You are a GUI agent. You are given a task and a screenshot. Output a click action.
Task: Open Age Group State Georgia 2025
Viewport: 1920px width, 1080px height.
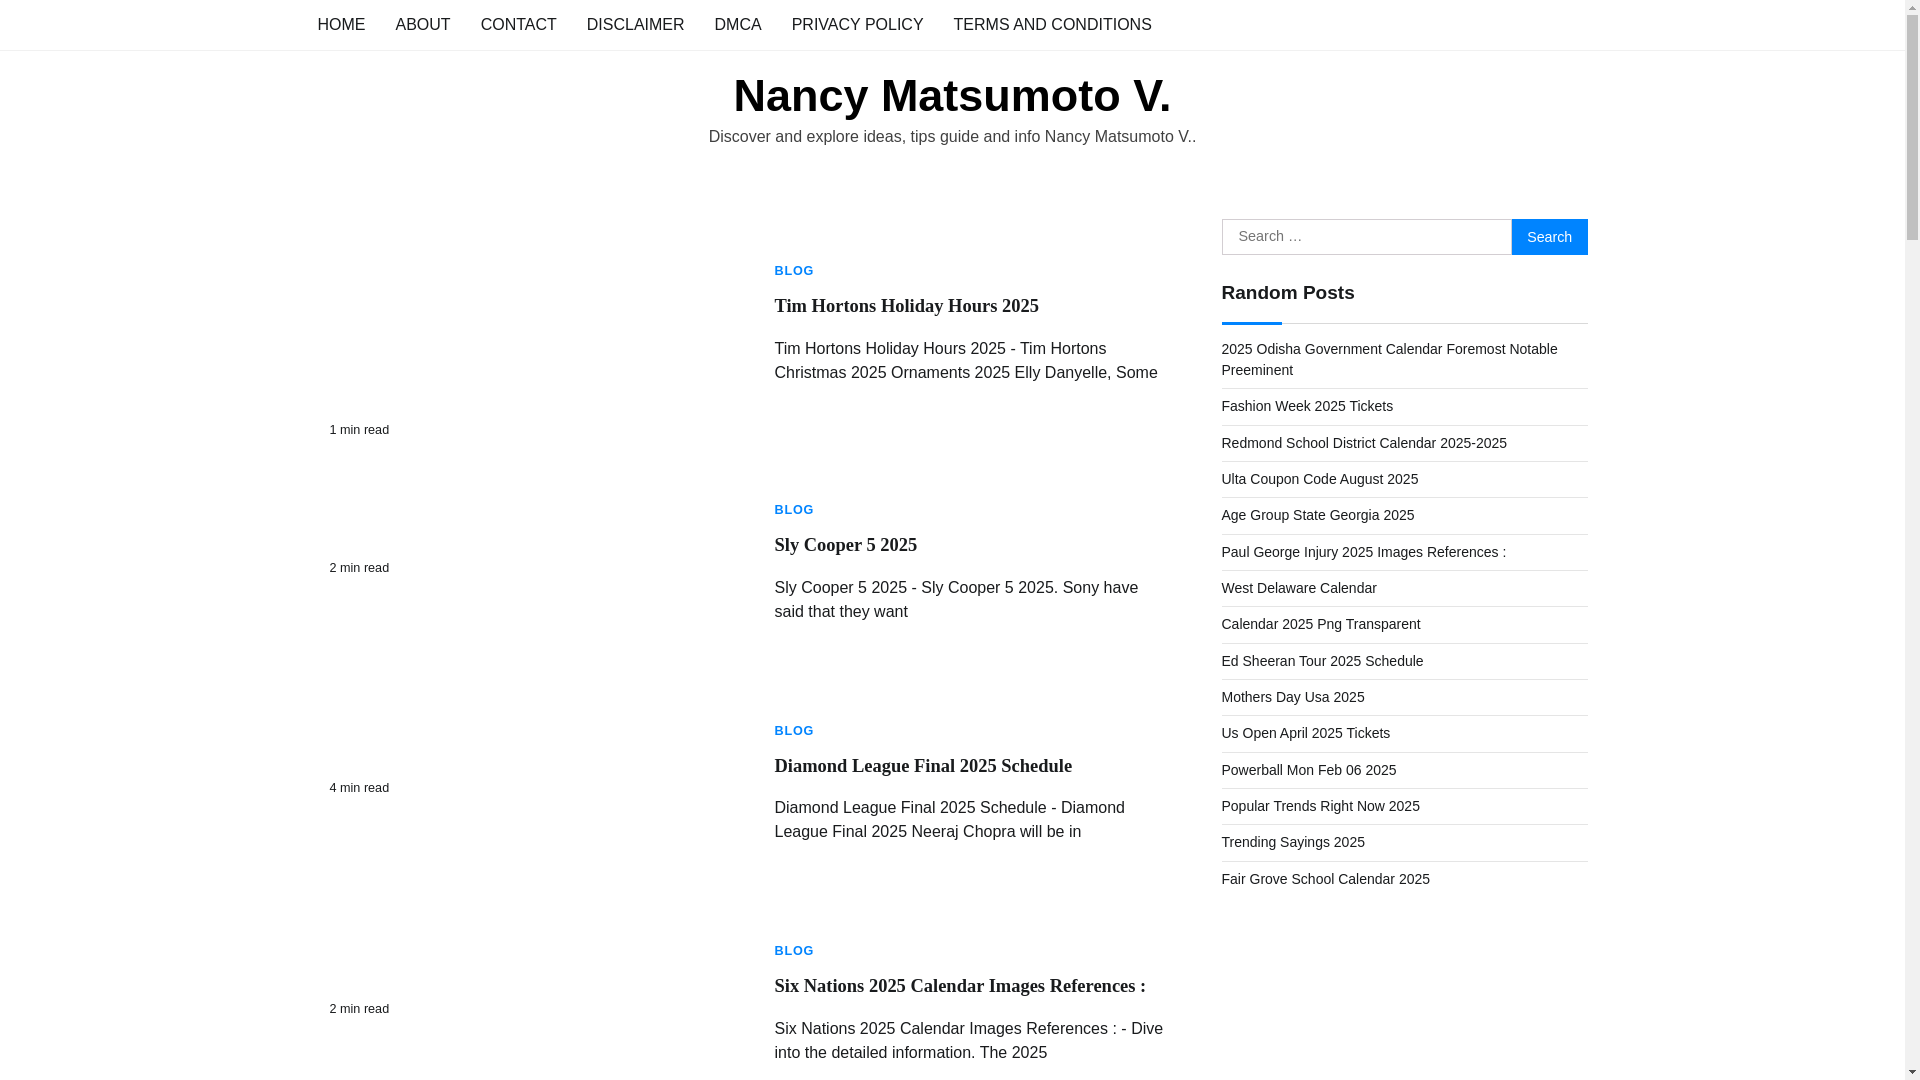1318,515
